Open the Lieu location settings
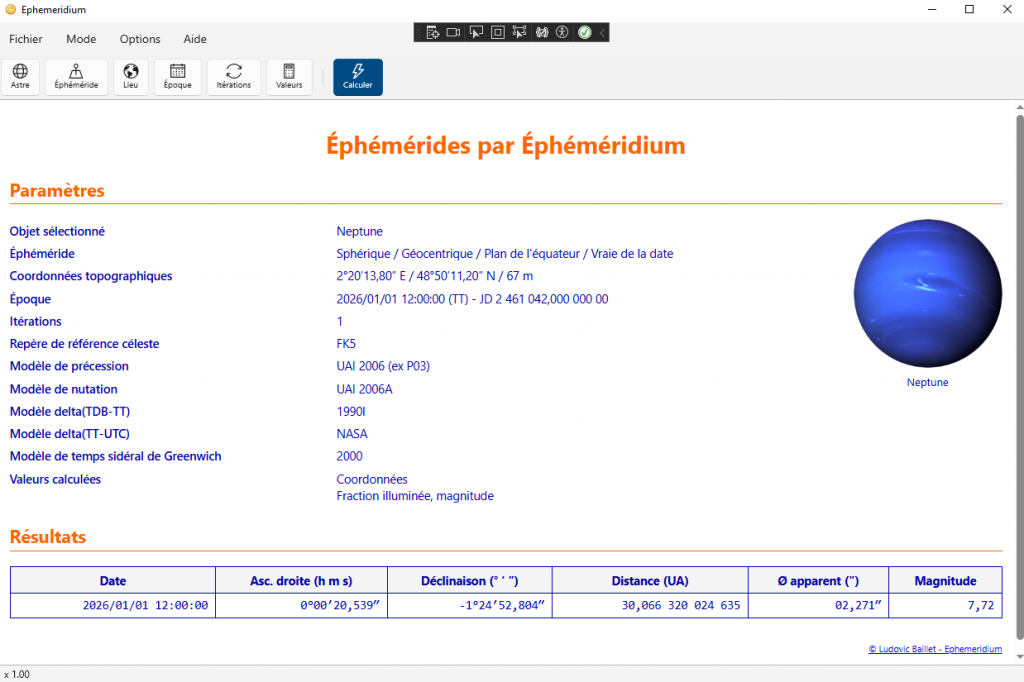Viewport: 1024px width, 682px height. click(130, 77)
